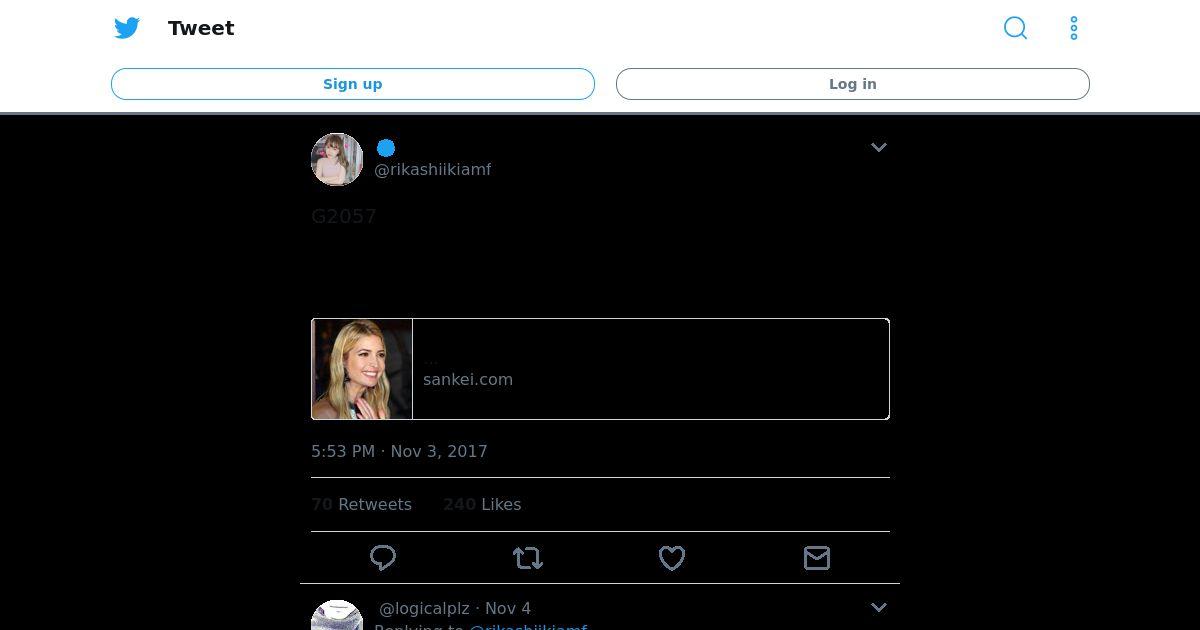Screen dimensions: 1200x630
Task: Click the reply speech bubble icon
Action: pos(383,558)
